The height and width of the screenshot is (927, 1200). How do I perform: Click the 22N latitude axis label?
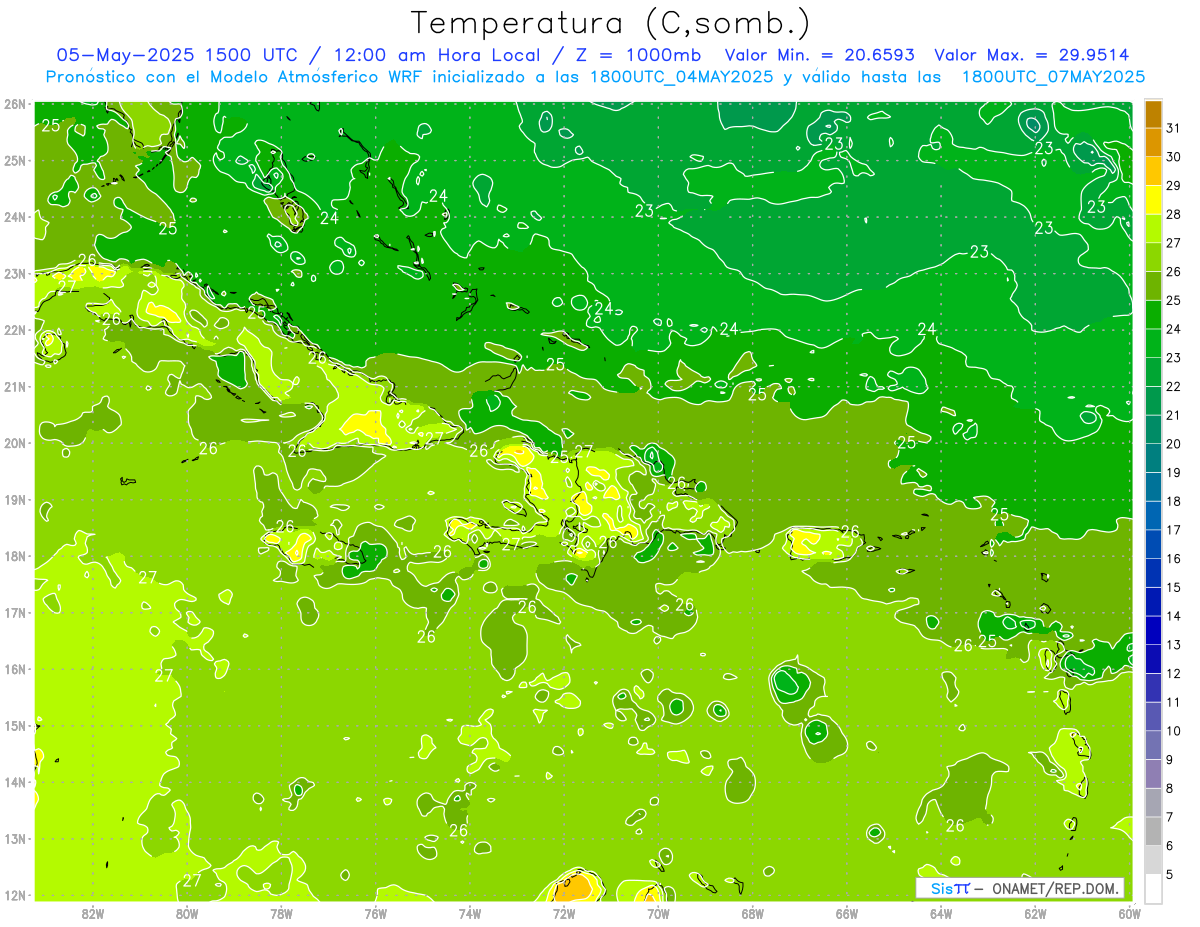point(15,329)
